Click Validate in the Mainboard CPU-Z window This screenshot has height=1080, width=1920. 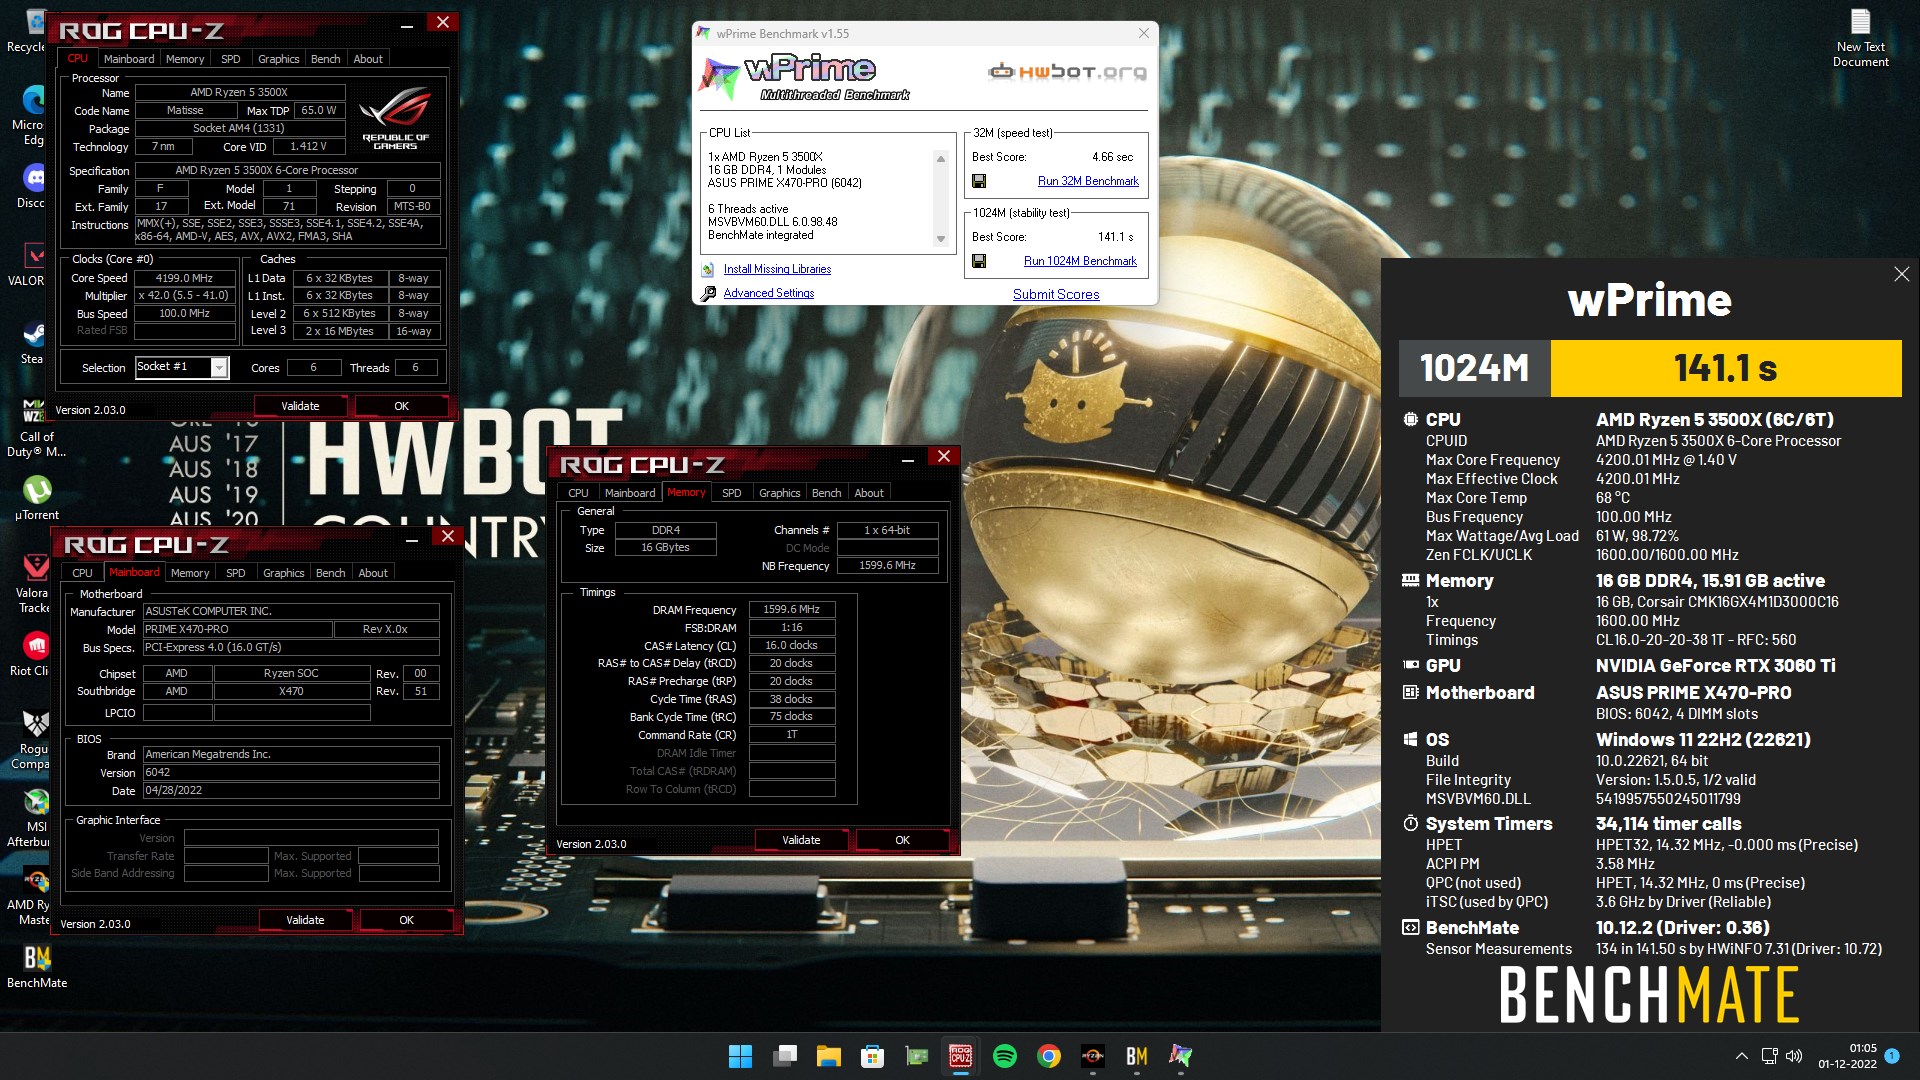pos(305,920)
